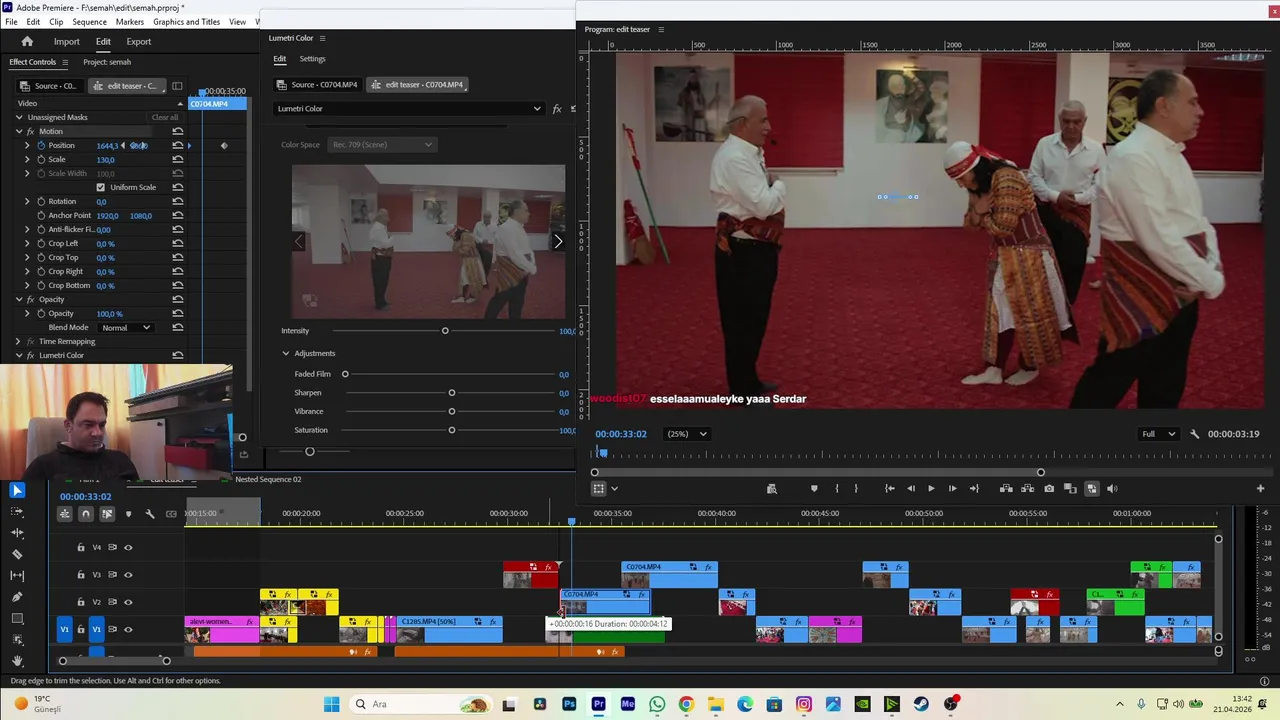Step forward one frame in program monitor
The image size is (1280, 720).
pyautogui.click(x=952, y=489)
